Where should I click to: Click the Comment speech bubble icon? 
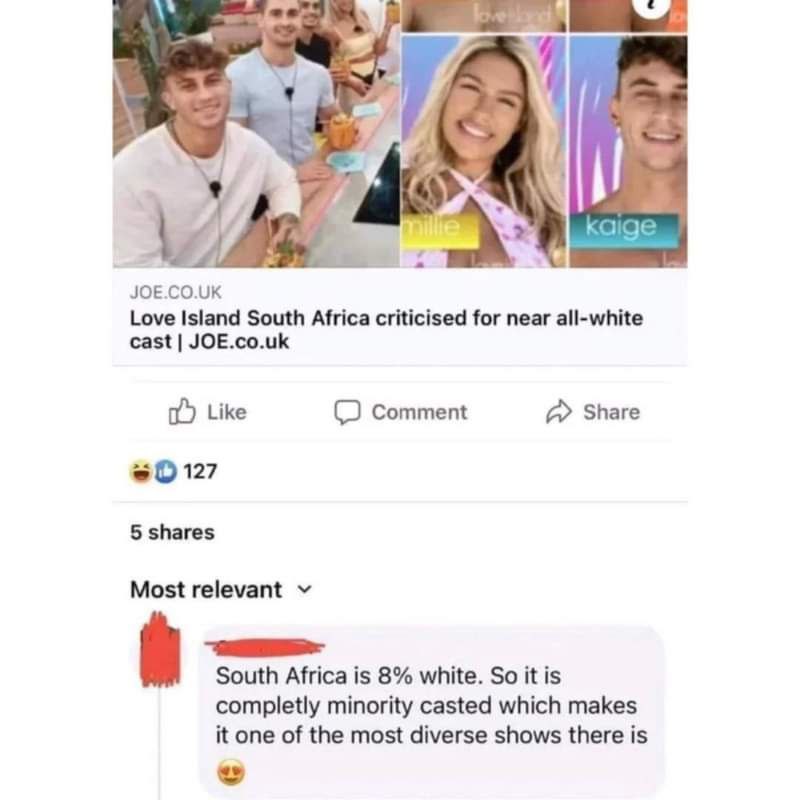click(x=347, y=412)
